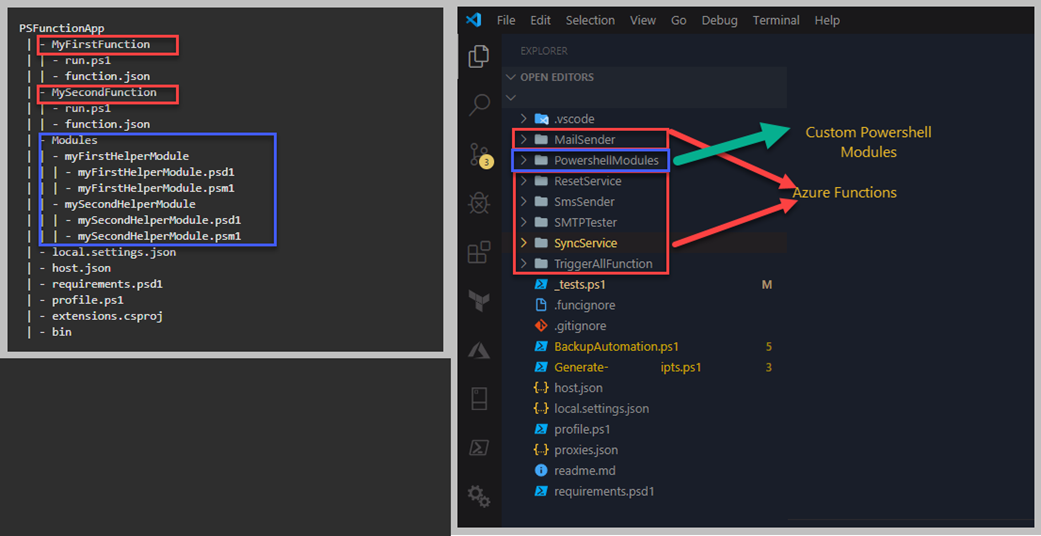The width and height of the screenshot is (1041, 536).
Task: Click the VS Code logo icon
Action: (473, 20)
